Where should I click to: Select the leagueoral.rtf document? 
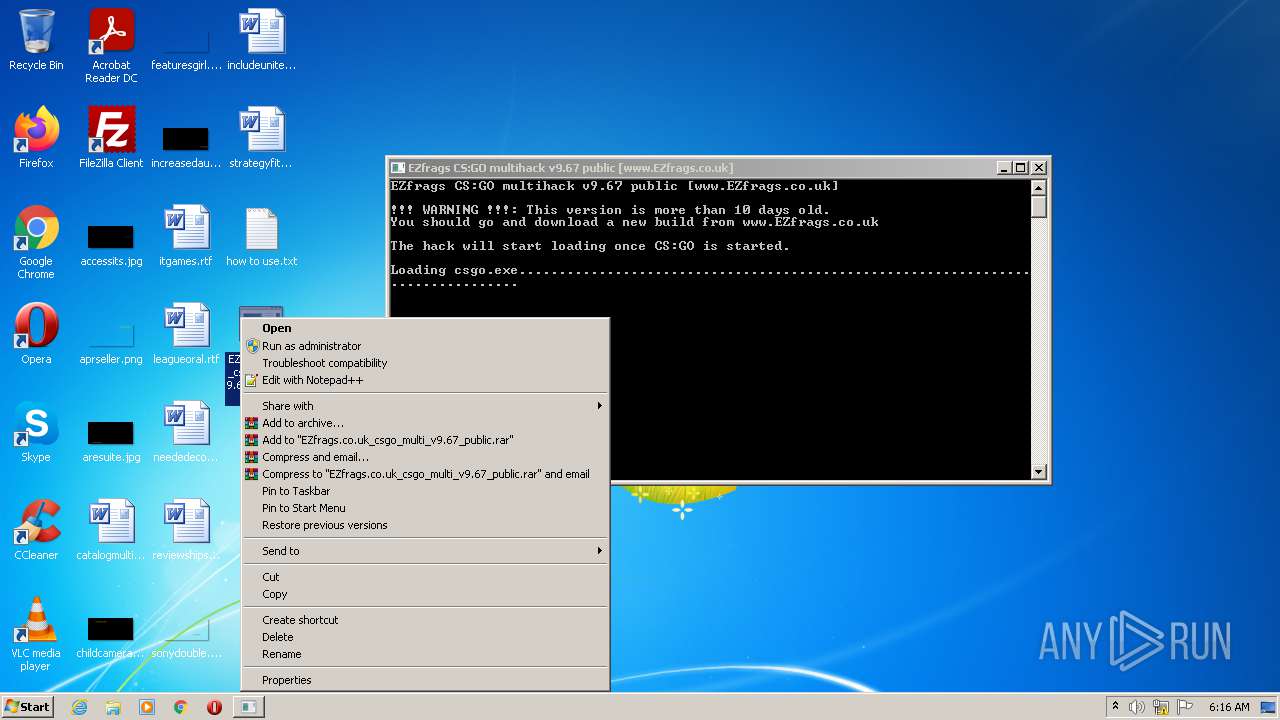click(186, 334)
